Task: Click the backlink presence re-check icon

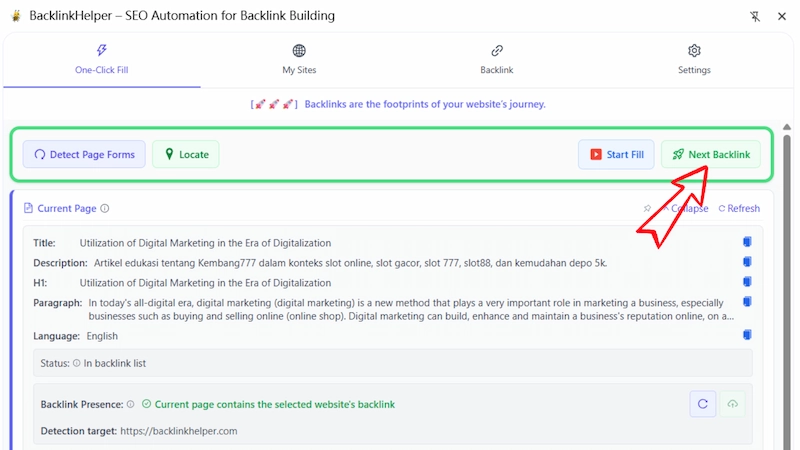Action: pos(703,404)
